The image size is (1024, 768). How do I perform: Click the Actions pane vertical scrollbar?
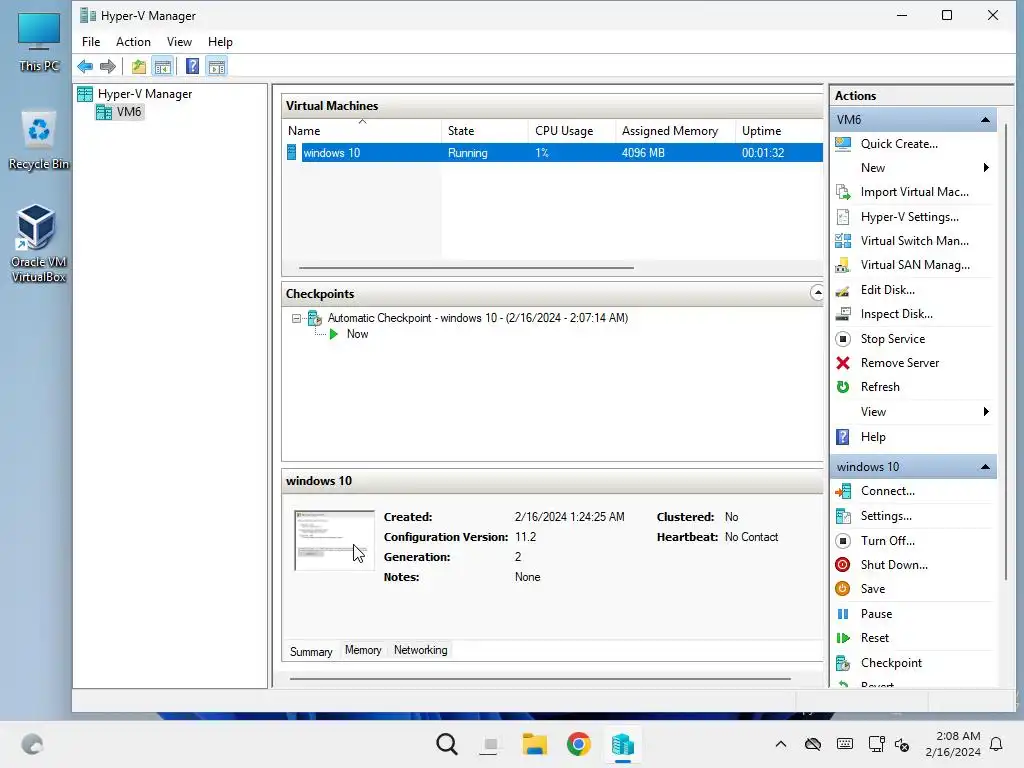(x=1005, y=353)
